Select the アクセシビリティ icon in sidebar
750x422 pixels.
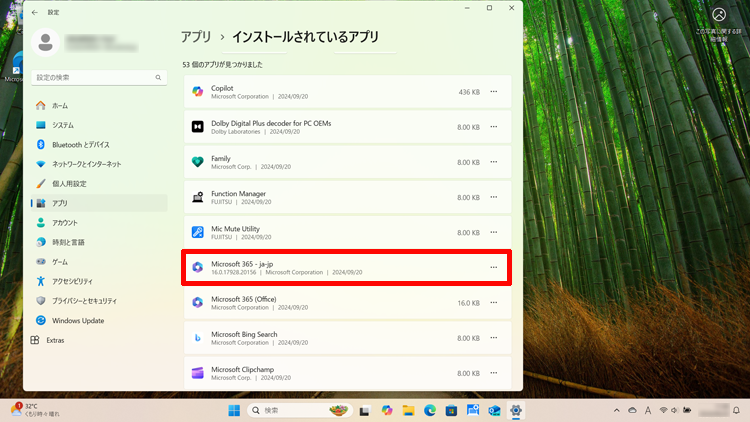(41, 281)
